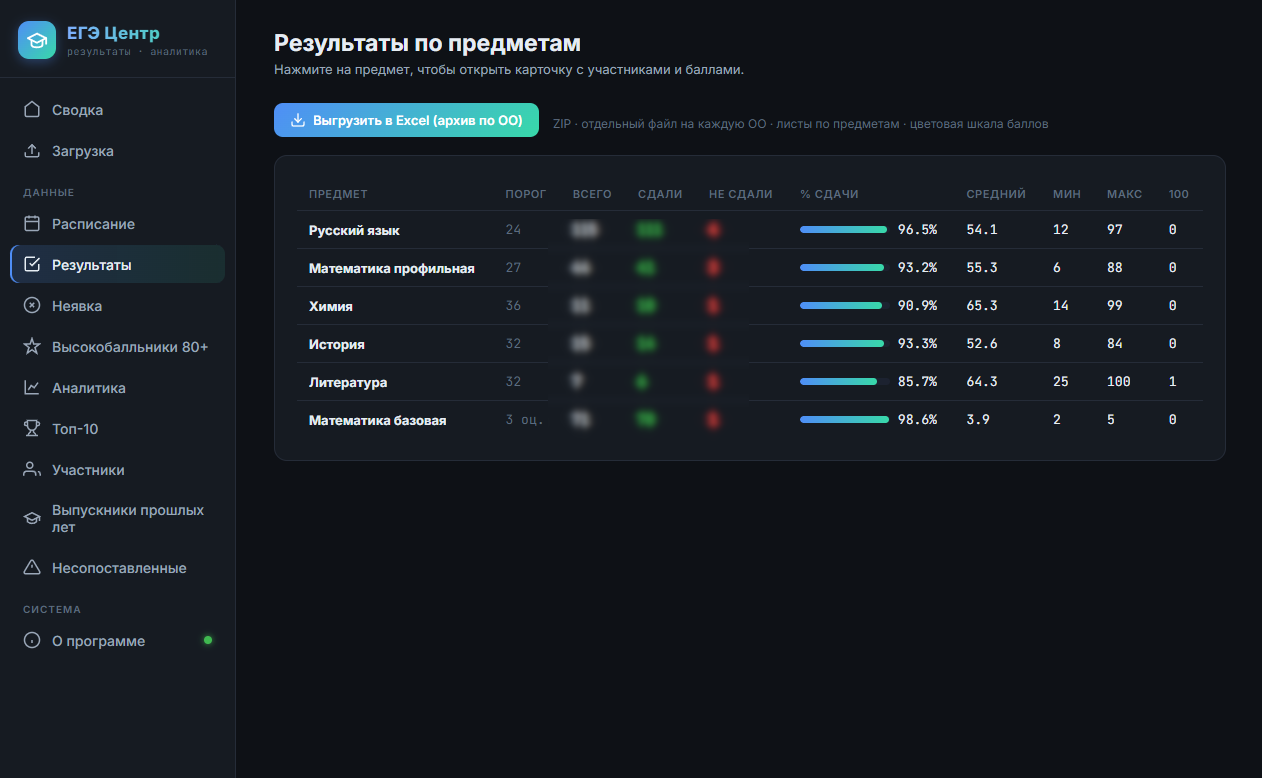1262x778 pixels.
Task: Open Выпускники прошлых лет
Action: [118, 519]
